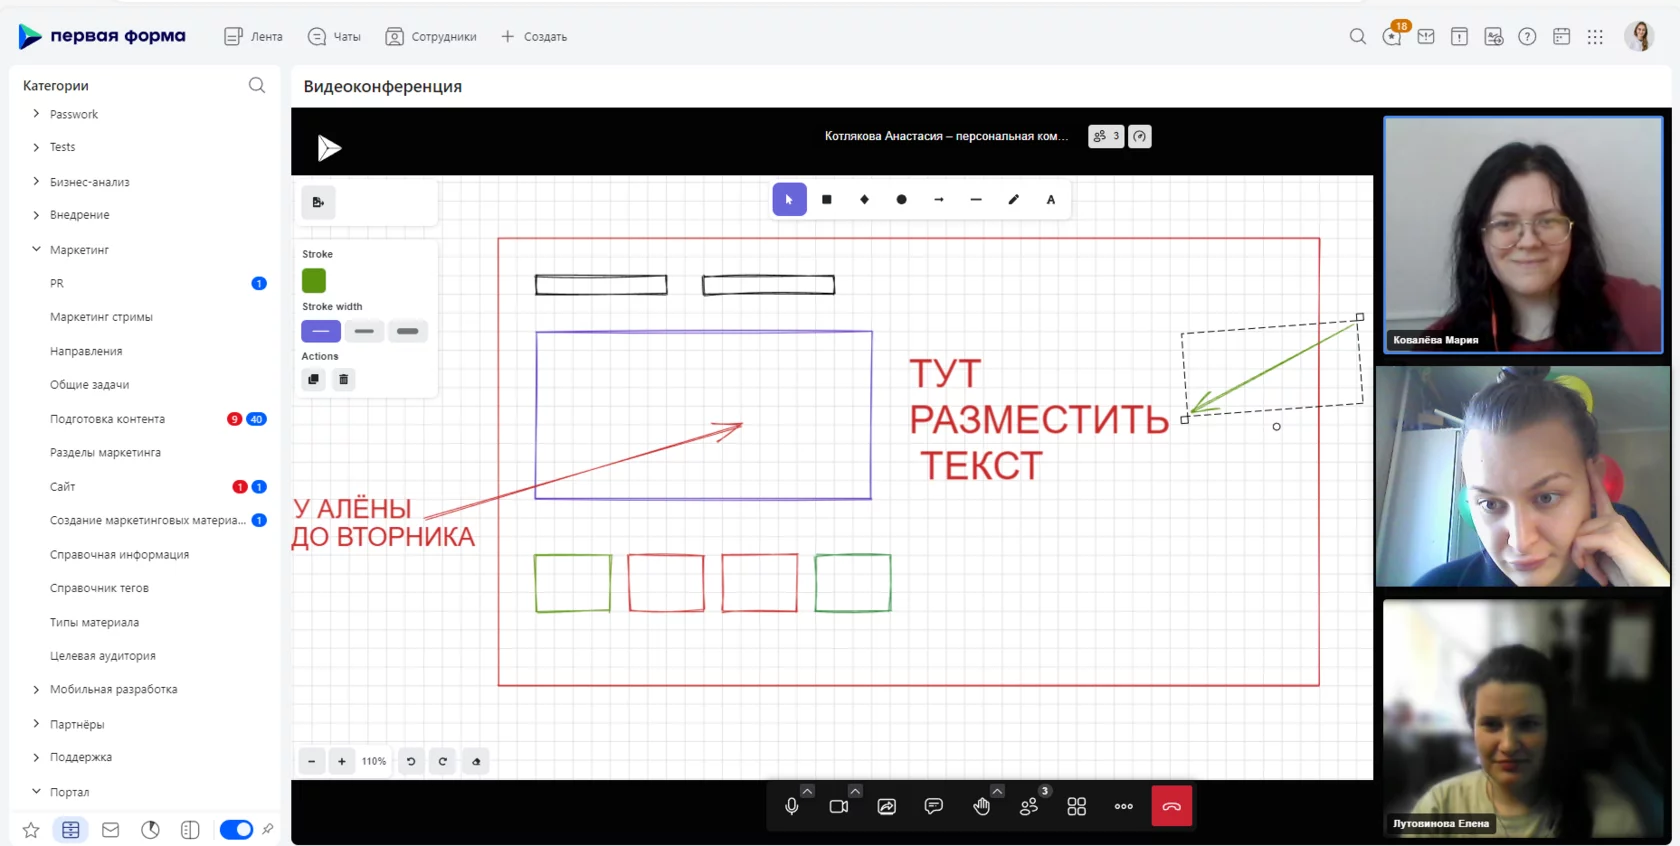1680x846 pixels.
Task: Open the Чаты section
Action: (x=335, y=37)
